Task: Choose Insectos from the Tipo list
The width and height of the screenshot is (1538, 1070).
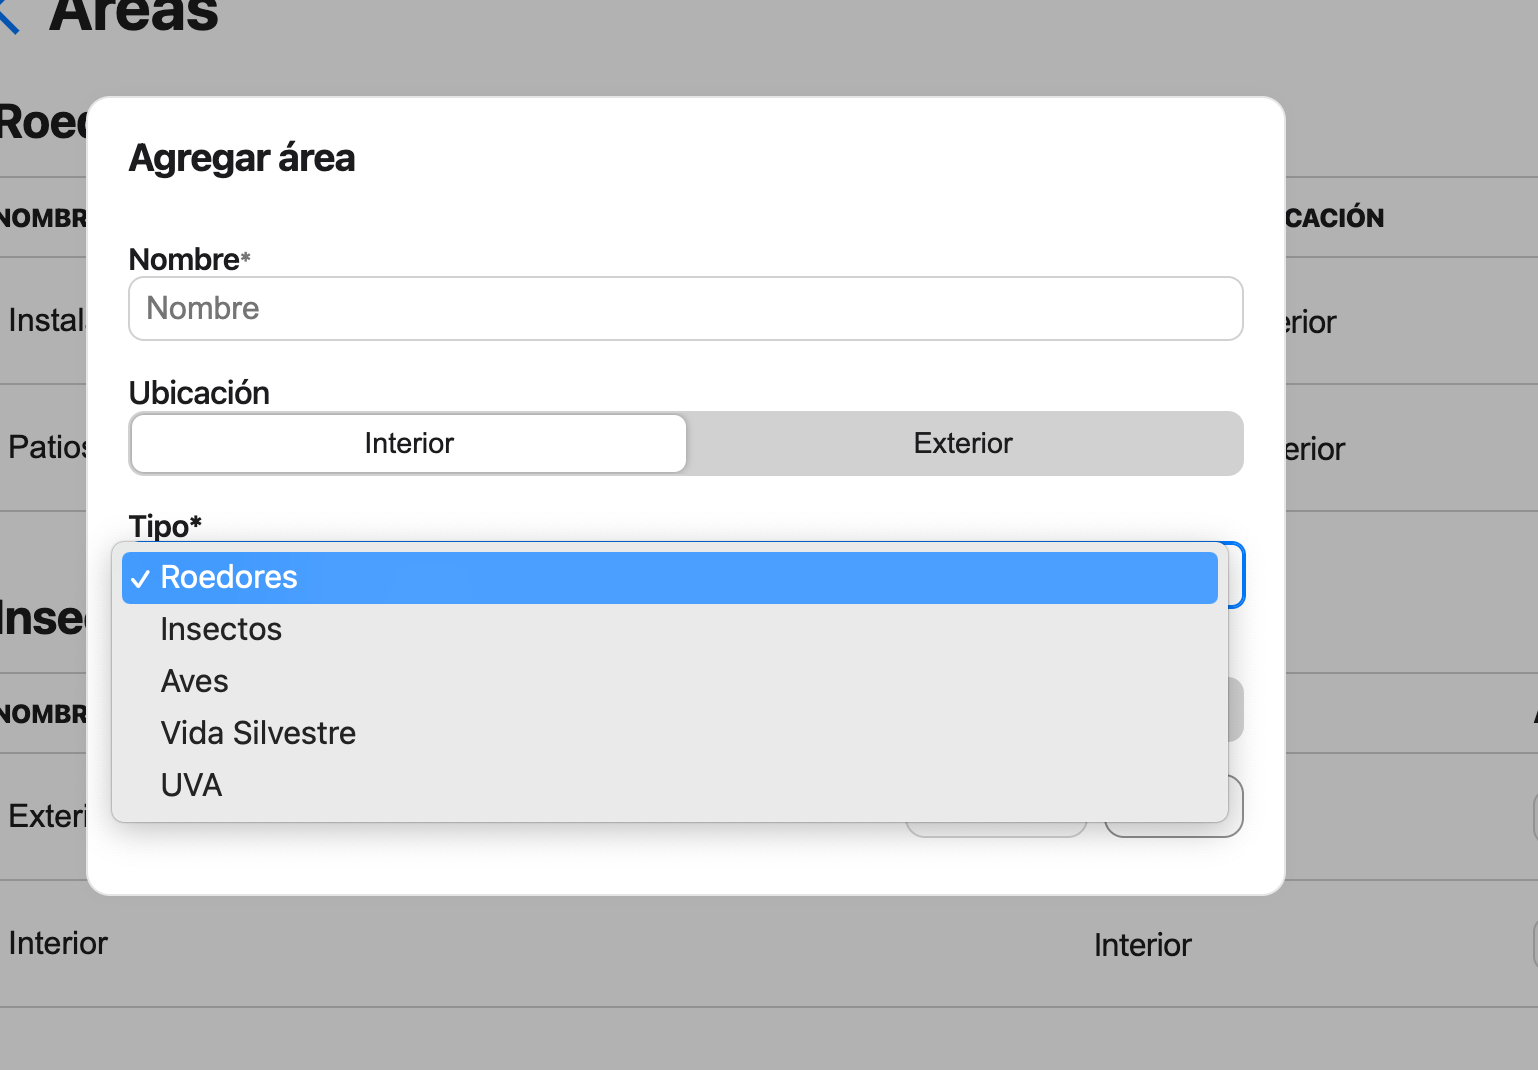Action: (221, 629)
